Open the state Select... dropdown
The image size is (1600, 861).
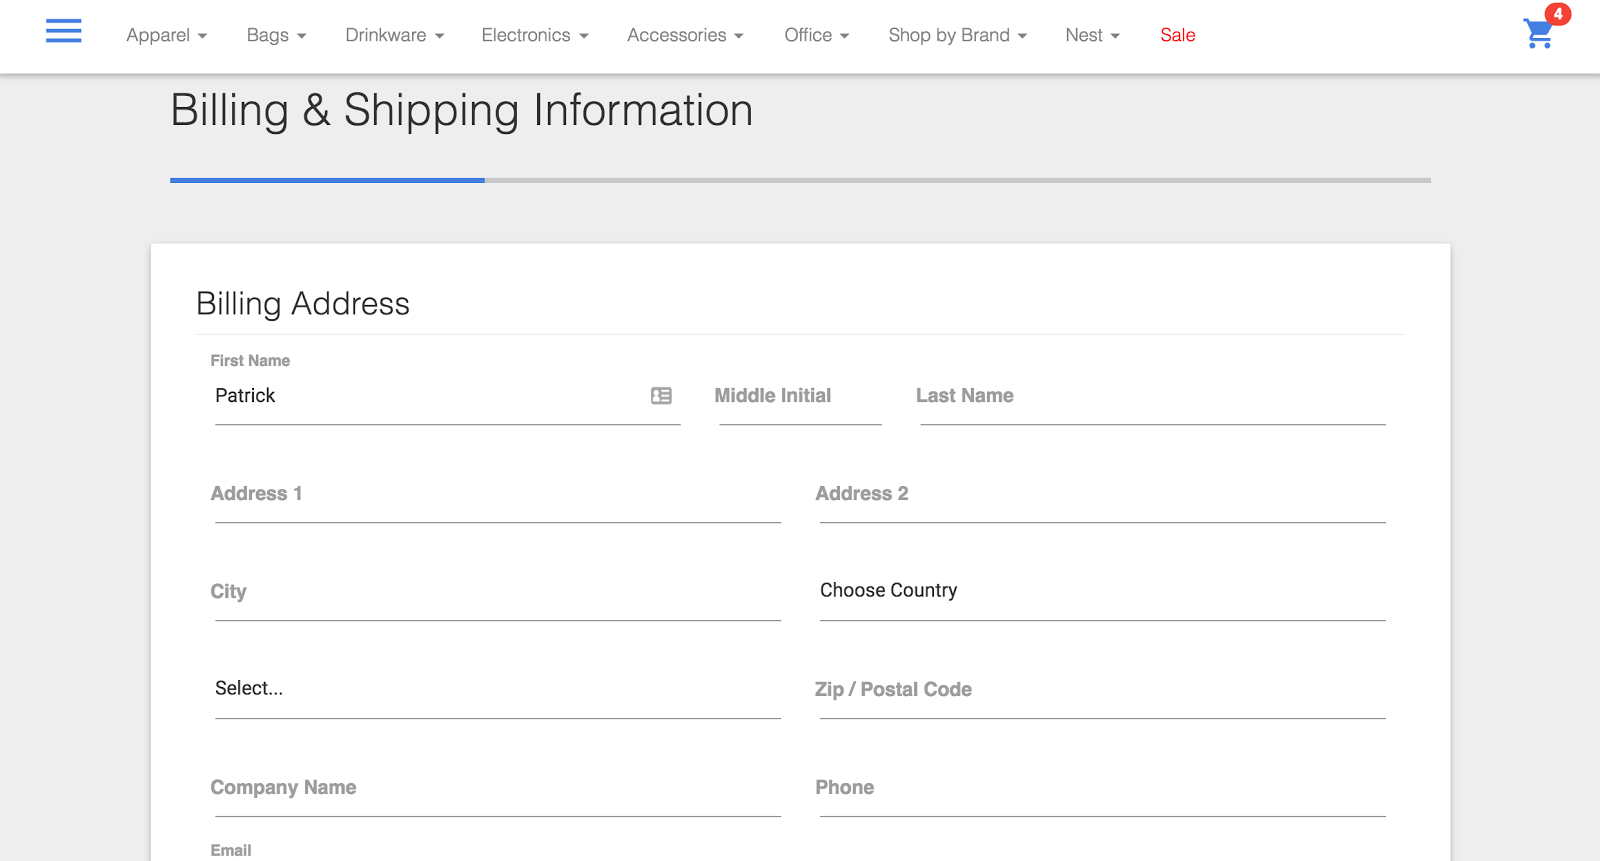click(x=497, y=689)
